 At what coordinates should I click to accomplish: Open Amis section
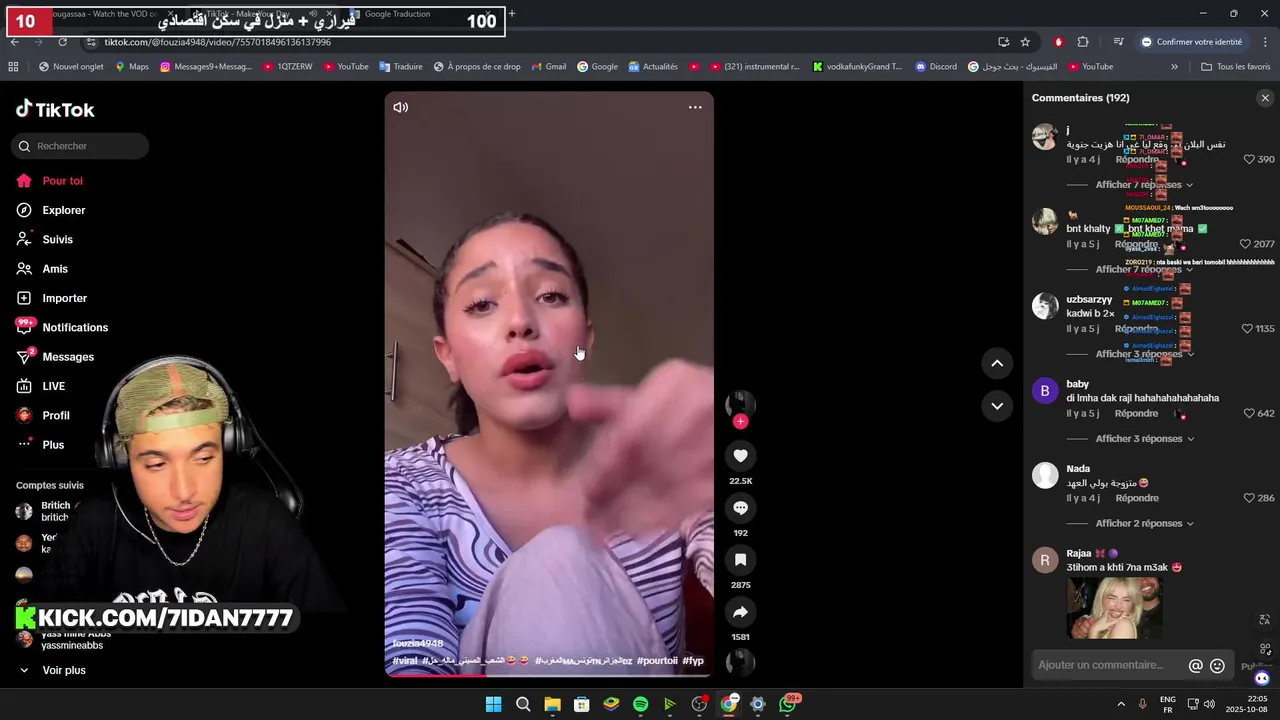tap(43, 269)
